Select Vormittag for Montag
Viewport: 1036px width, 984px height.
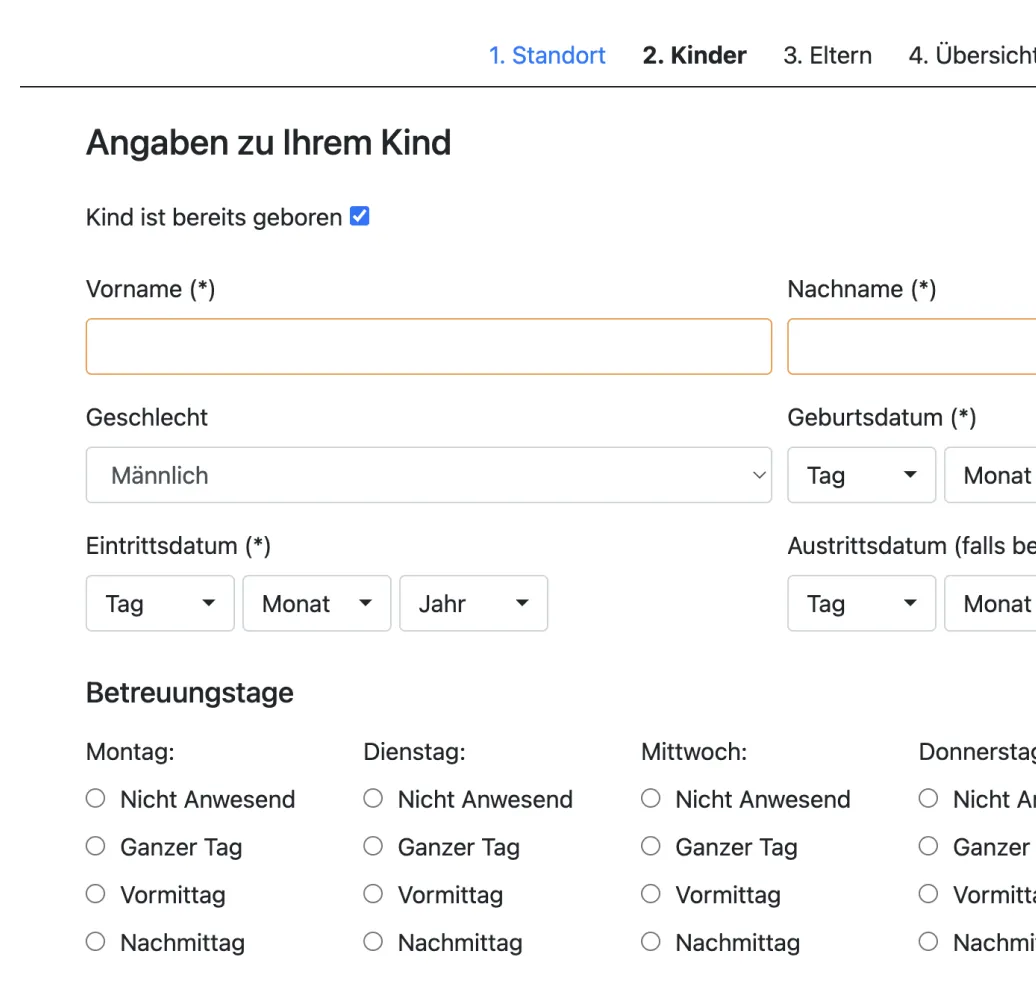coord(96,894)
